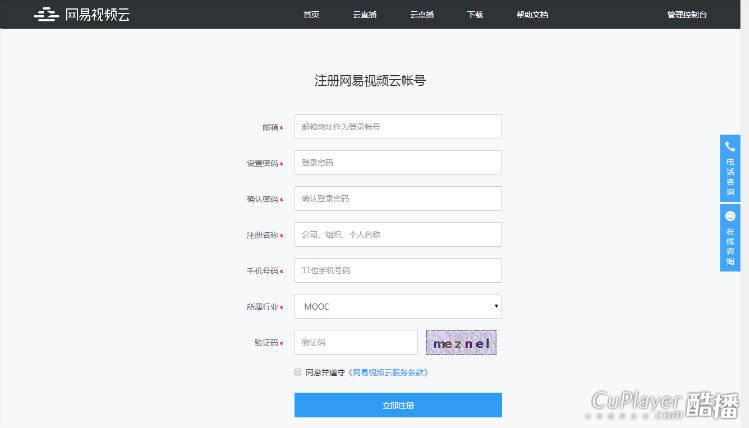The height and width of the screenshot is (428, 749).
Task: Focus the 验证码 captcha input box
Action: (x=355, y=343)
